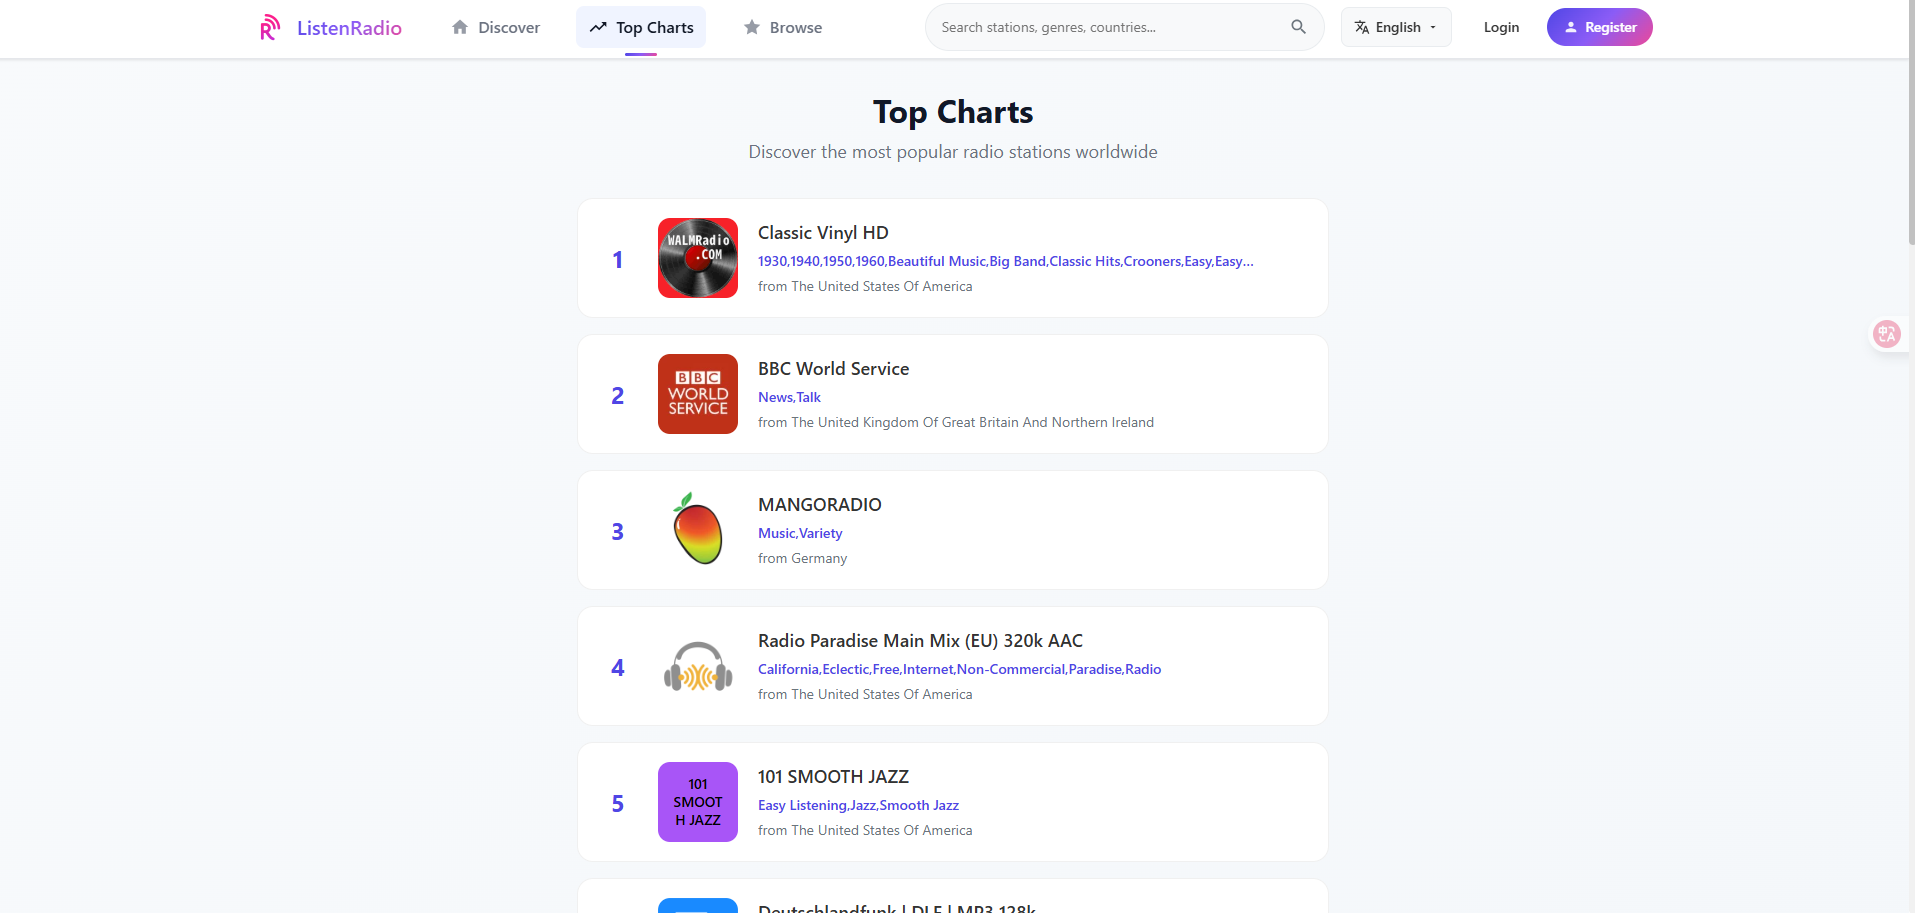Click rank number 5
Screen dimensions: 1915x913
pos(618,803)
